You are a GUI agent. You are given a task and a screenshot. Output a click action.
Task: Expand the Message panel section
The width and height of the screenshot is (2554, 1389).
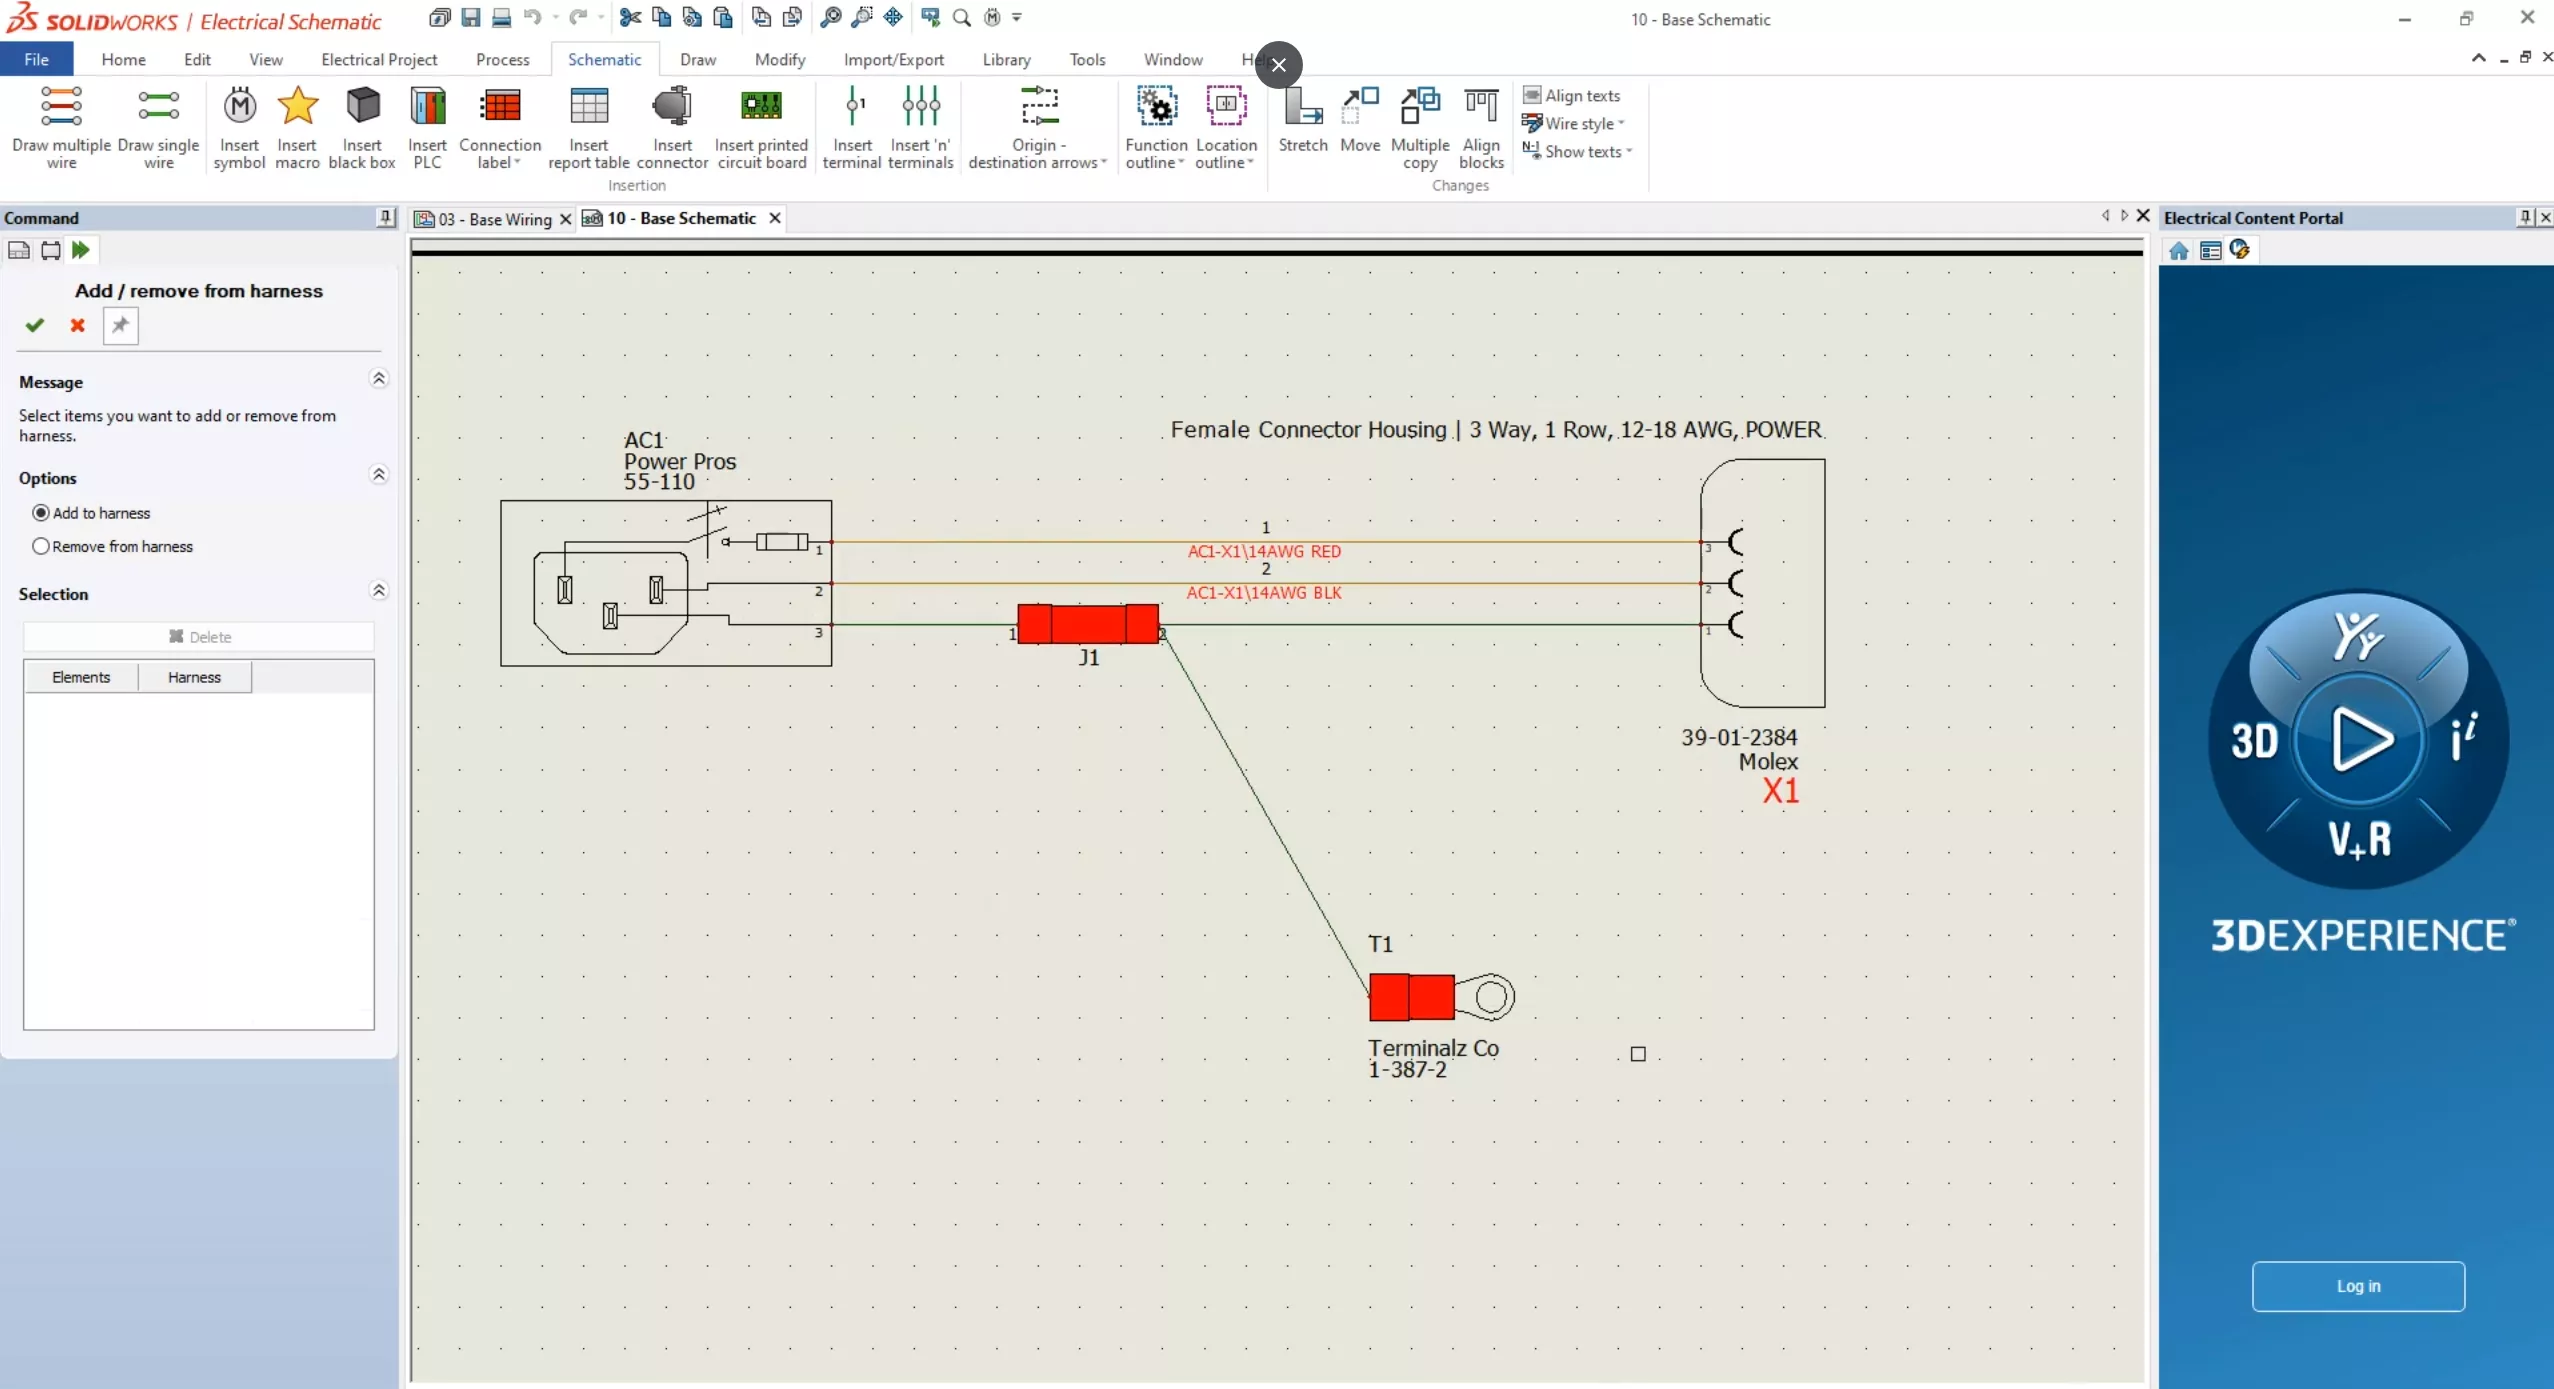376,380
